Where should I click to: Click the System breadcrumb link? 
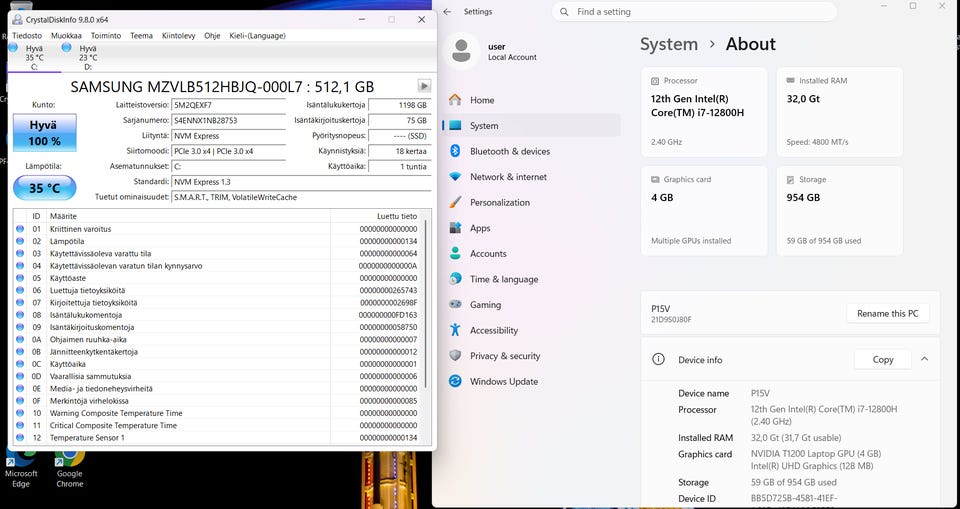(669, 44)
